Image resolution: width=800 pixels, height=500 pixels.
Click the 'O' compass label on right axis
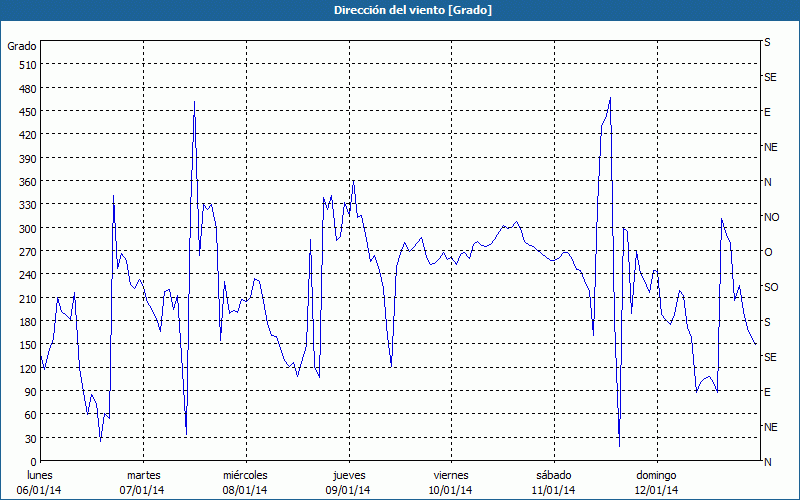point(768,252)
